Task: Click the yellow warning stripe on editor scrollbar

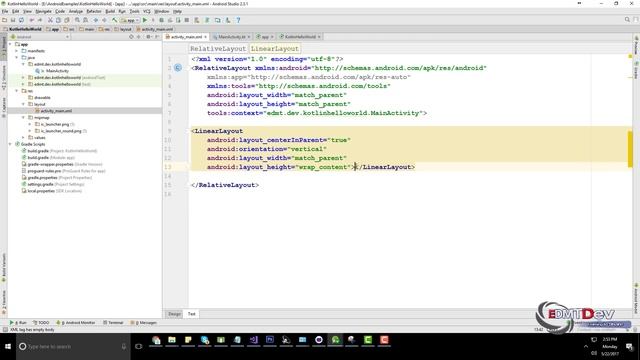Action: (630, 149)
